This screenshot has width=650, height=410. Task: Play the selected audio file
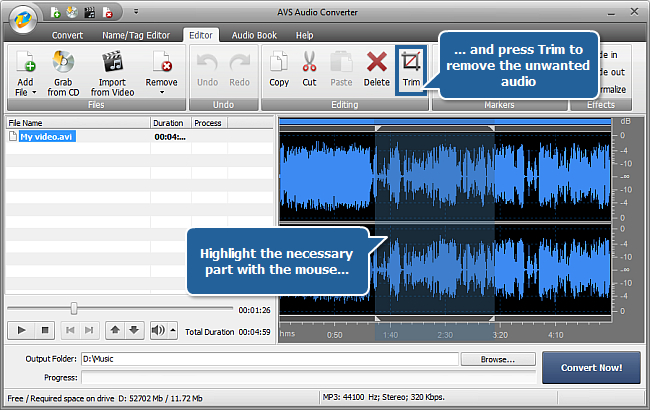[x=21, y=330]
